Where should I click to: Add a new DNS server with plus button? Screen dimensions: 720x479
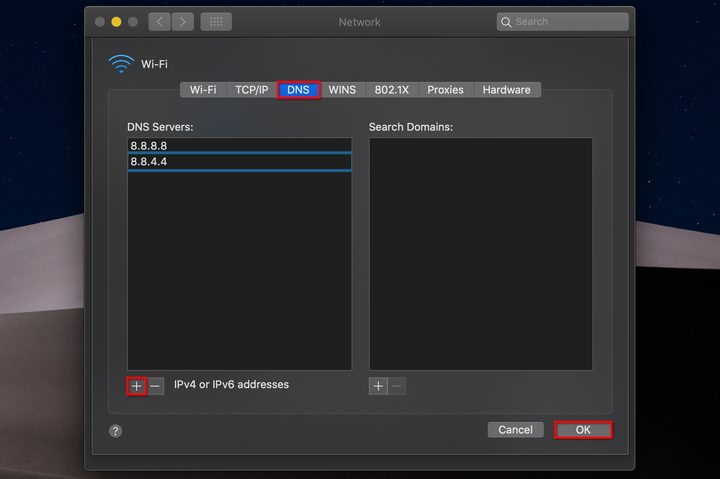pyautogui.click(x=136, y=386)
